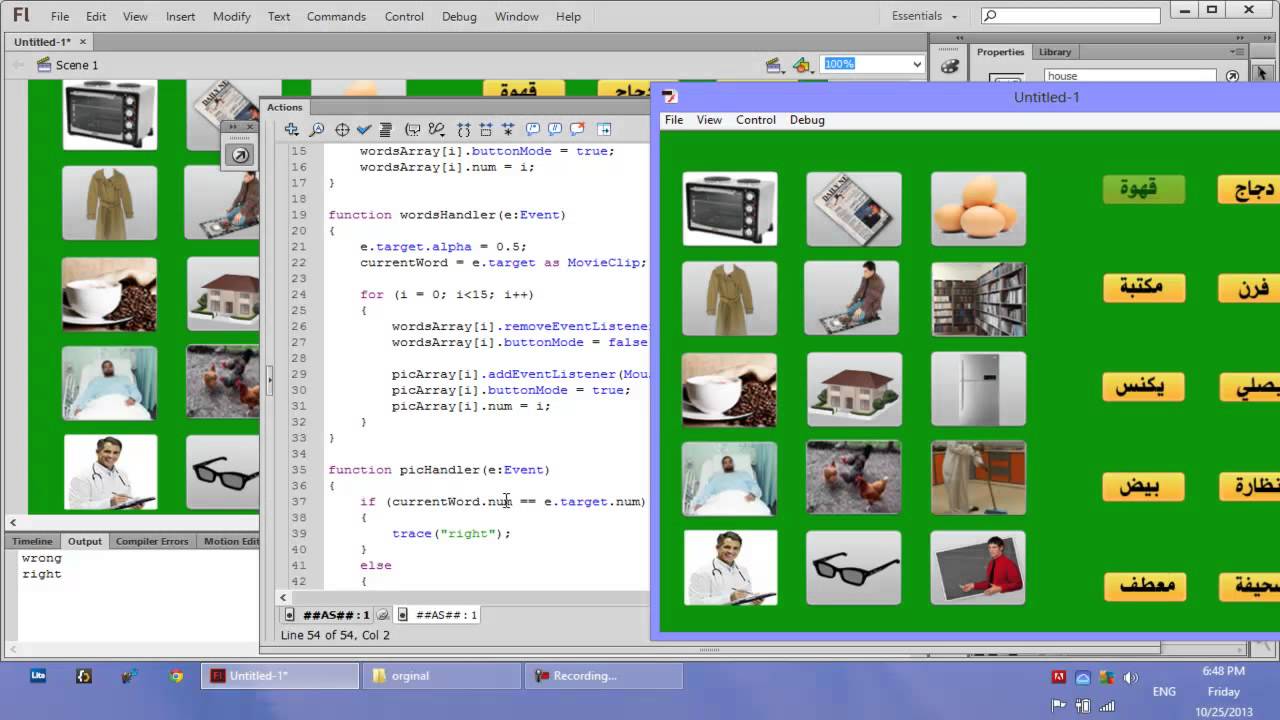This screenshot has width=1280, height=720.
Task: Click the back arrow left of Scene 1
Action: (18, 65)
